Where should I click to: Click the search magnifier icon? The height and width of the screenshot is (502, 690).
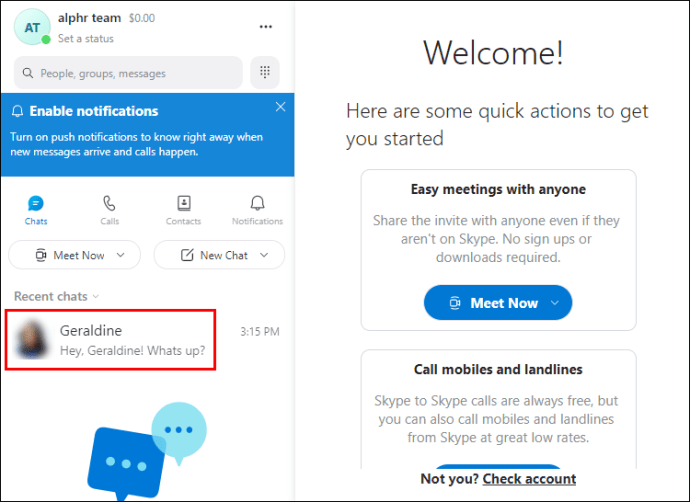point(28,73)
